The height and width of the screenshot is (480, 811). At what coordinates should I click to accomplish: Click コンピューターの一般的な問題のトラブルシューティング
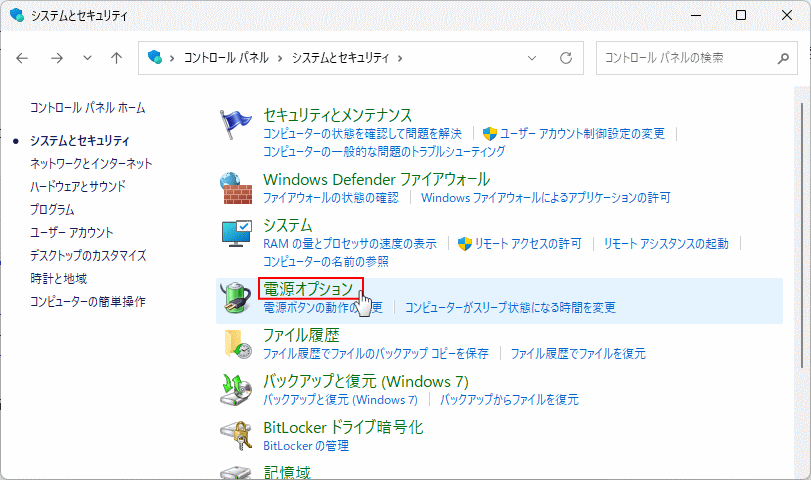pos(384,152)
